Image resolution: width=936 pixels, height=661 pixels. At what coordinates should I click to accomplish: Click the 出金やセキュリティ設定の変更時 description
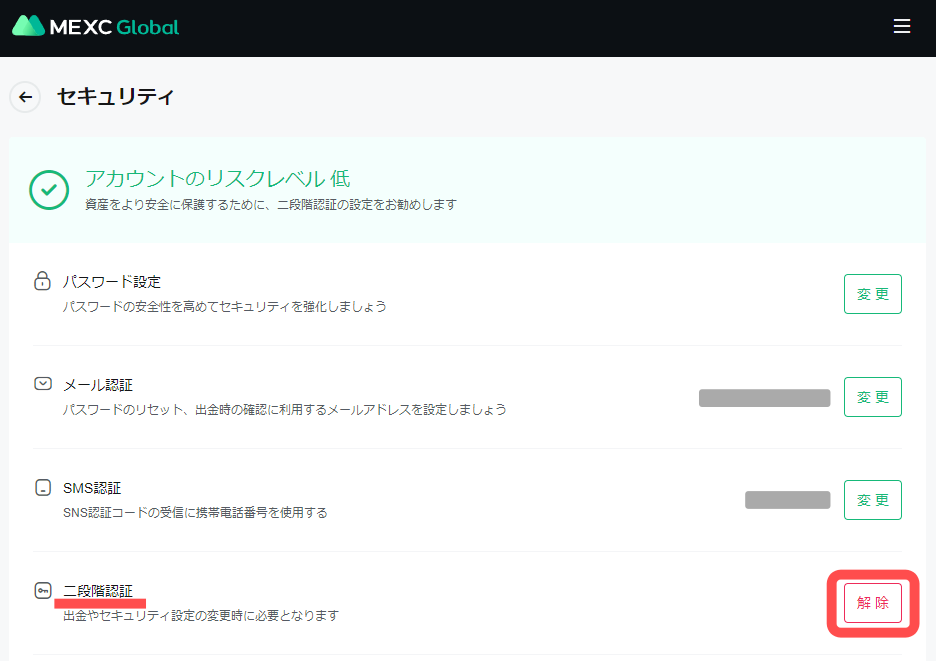201,615
